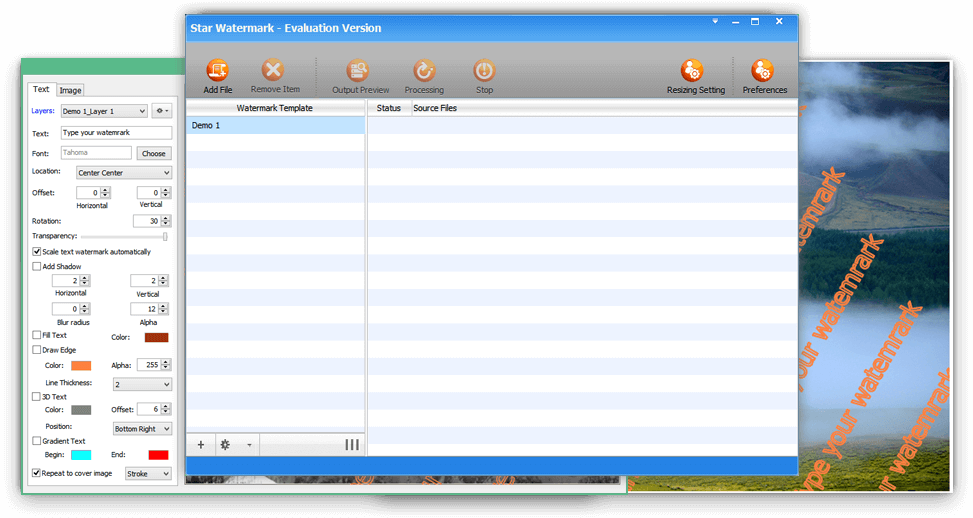Click the Tahoma font field
Viewport: 973px width, 518px height.
click(x=96, y=153)
